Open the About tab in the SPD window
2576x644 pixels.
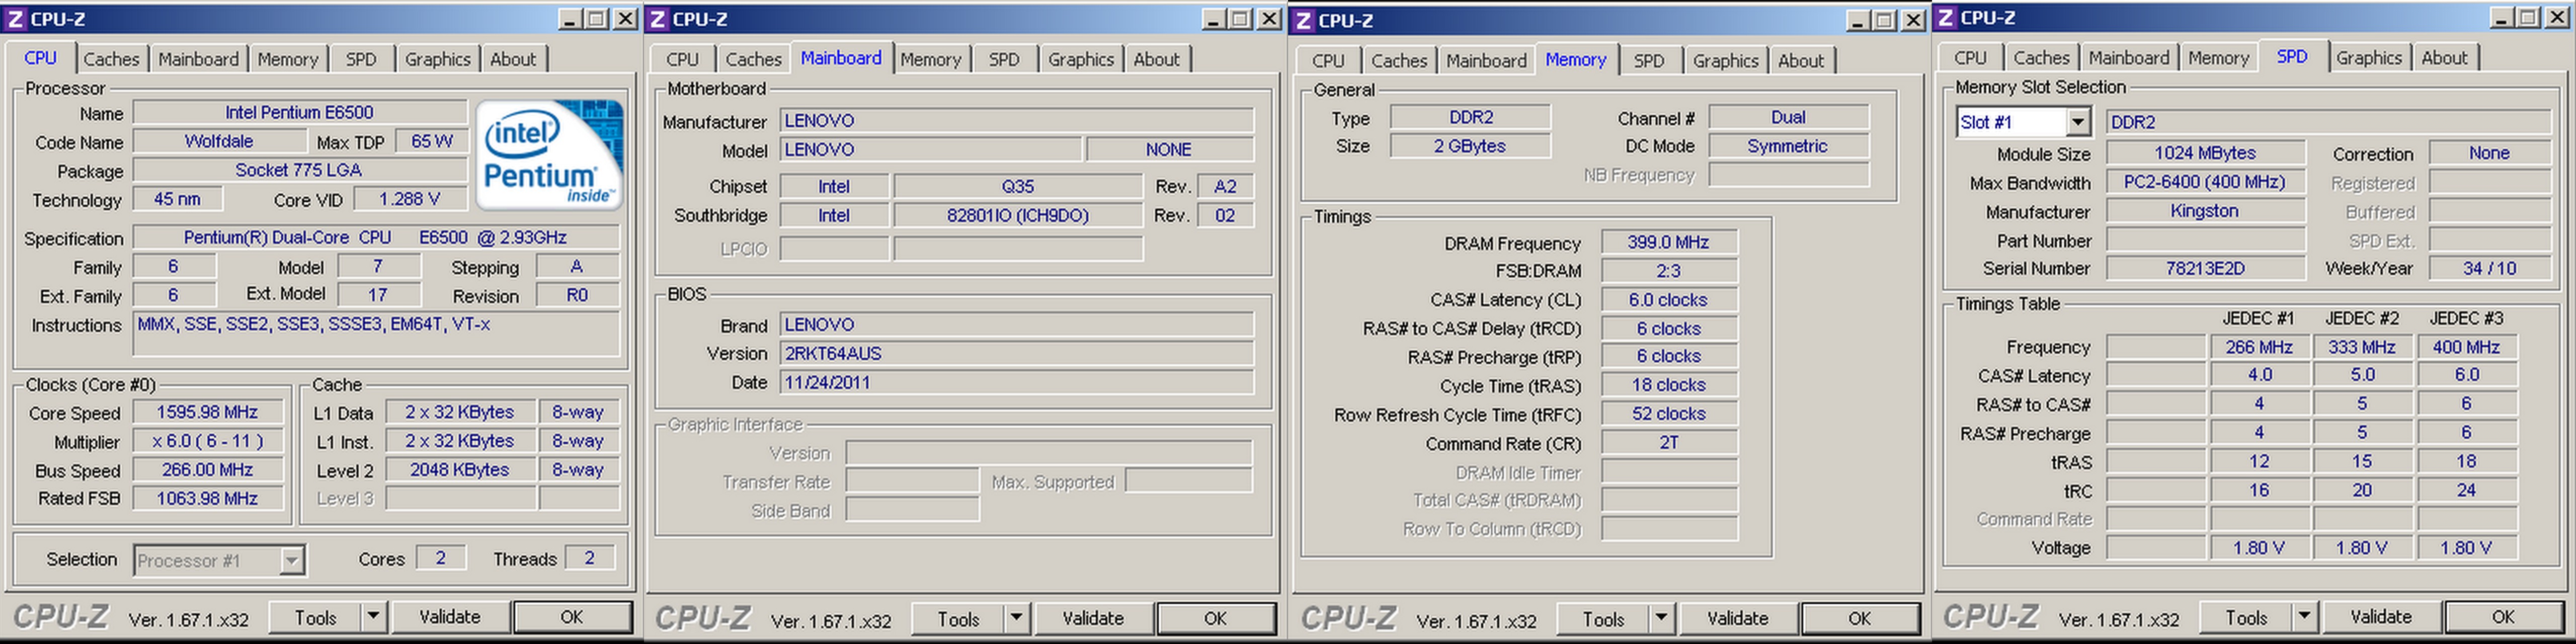pos(2444,58)
